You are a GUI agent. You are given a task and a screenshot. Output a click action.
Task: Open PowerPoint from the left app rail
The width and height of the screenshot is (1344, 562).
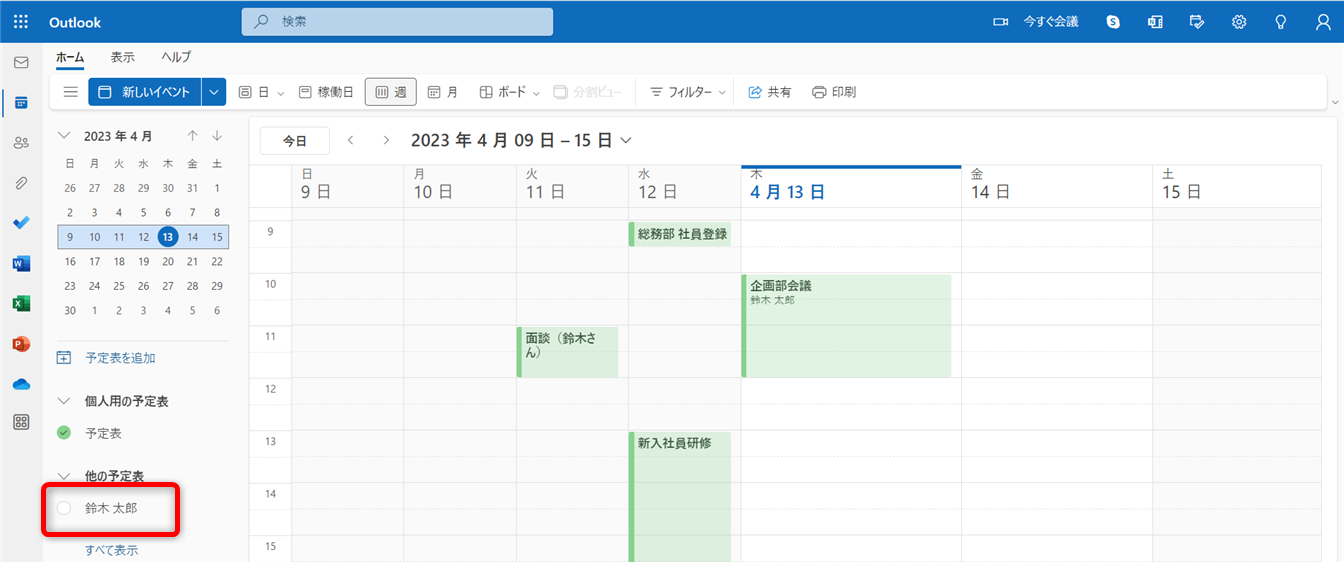coord(21,344)
